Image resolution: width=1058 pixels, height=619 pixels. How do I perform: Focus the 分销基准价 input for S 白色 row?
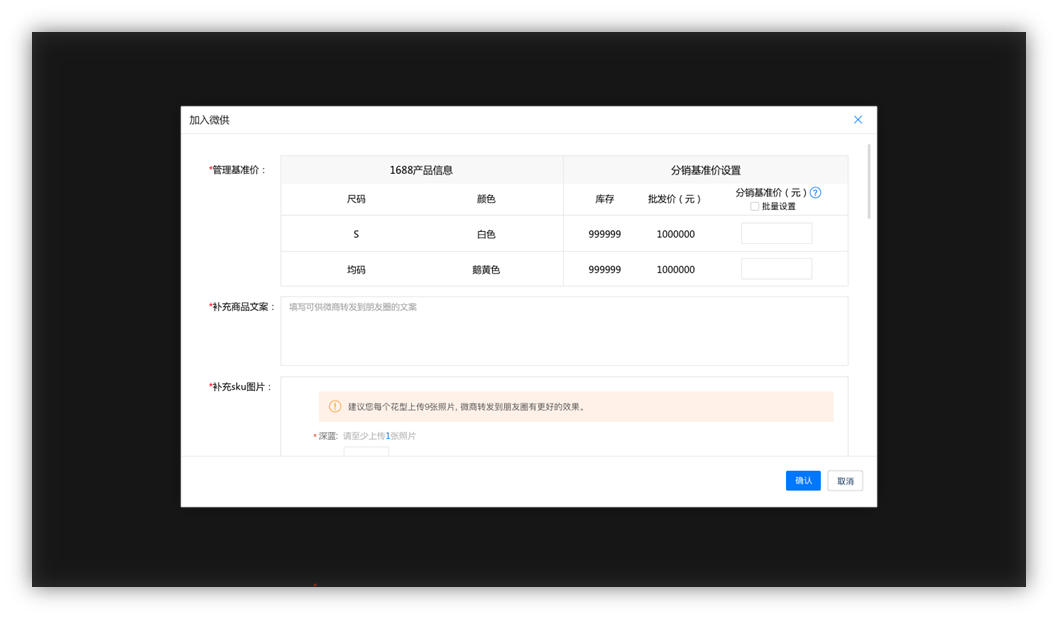point(776,234)
